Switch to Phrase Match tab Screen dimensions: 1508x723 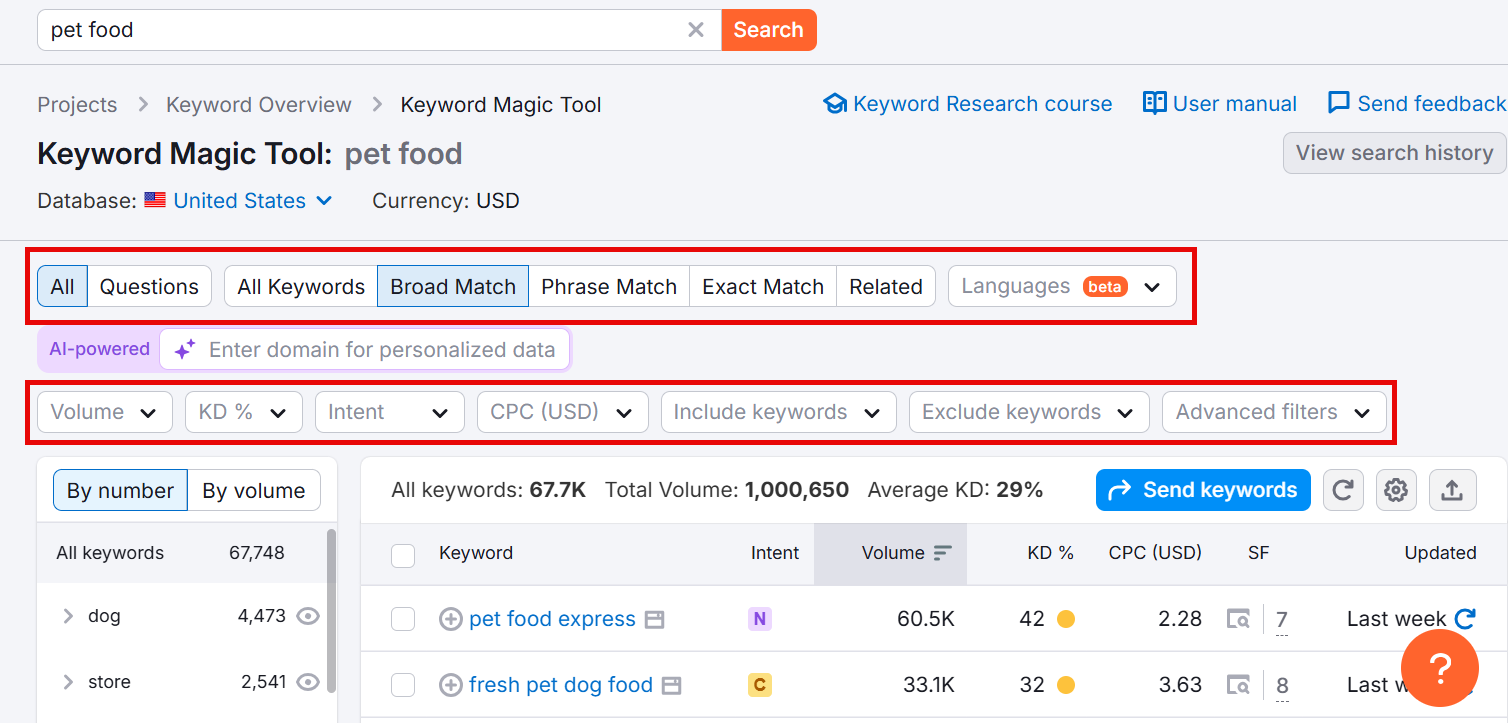point(609,286)
